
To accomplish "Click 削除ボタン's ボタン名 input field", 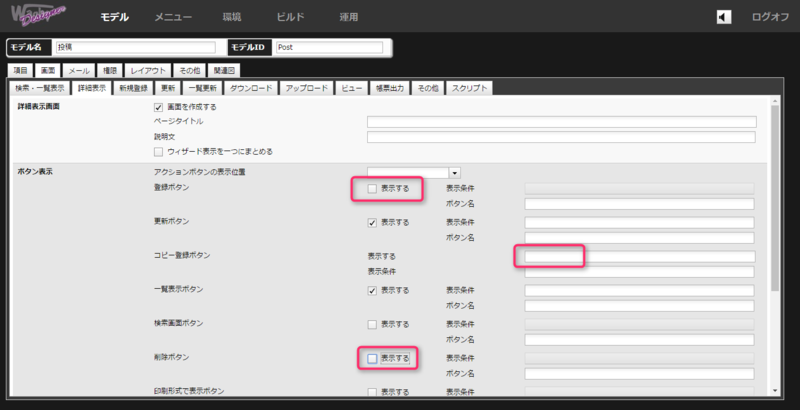I will (639, 374).
